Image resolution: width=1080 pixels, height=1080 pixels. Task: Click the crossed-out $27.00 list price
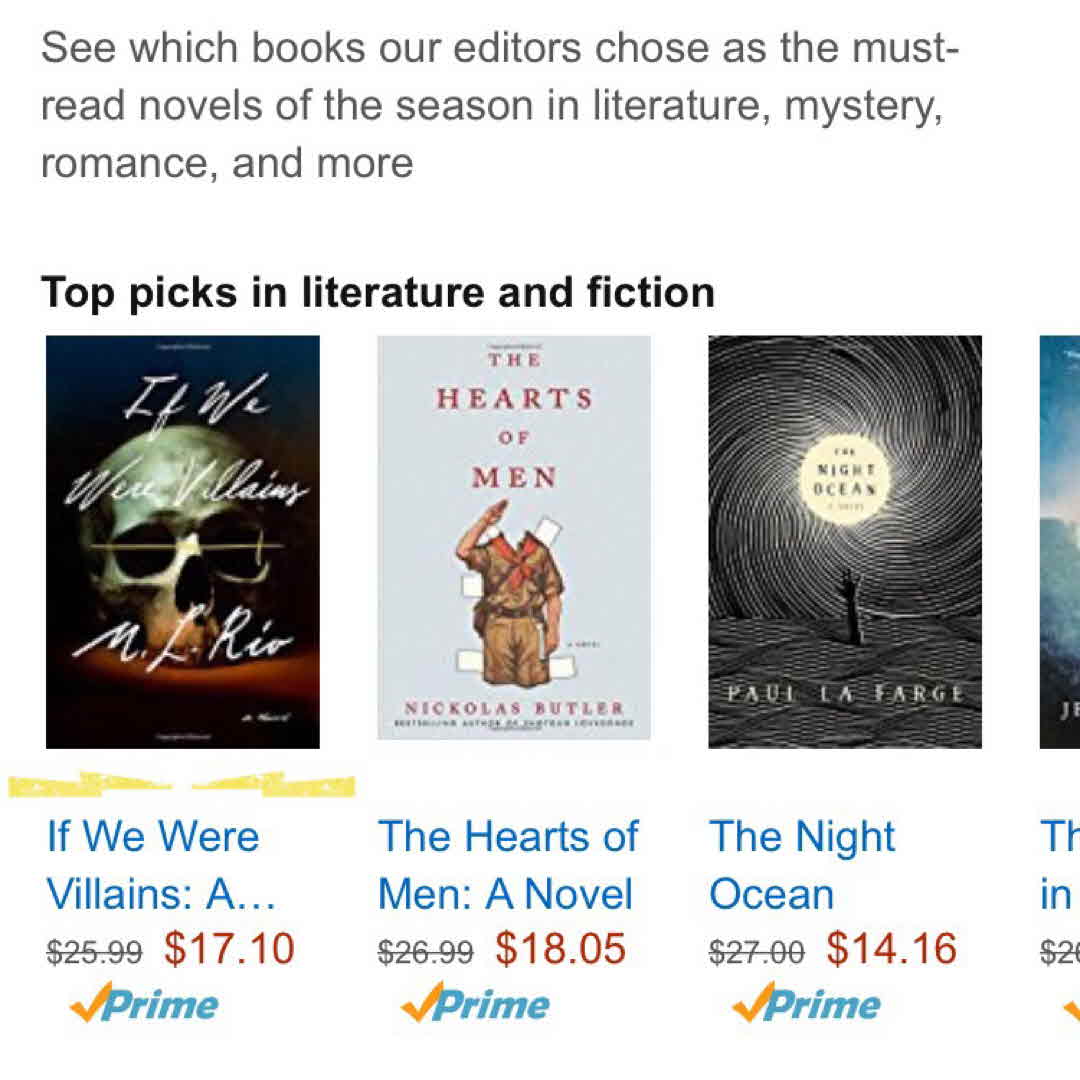(756, 952)
